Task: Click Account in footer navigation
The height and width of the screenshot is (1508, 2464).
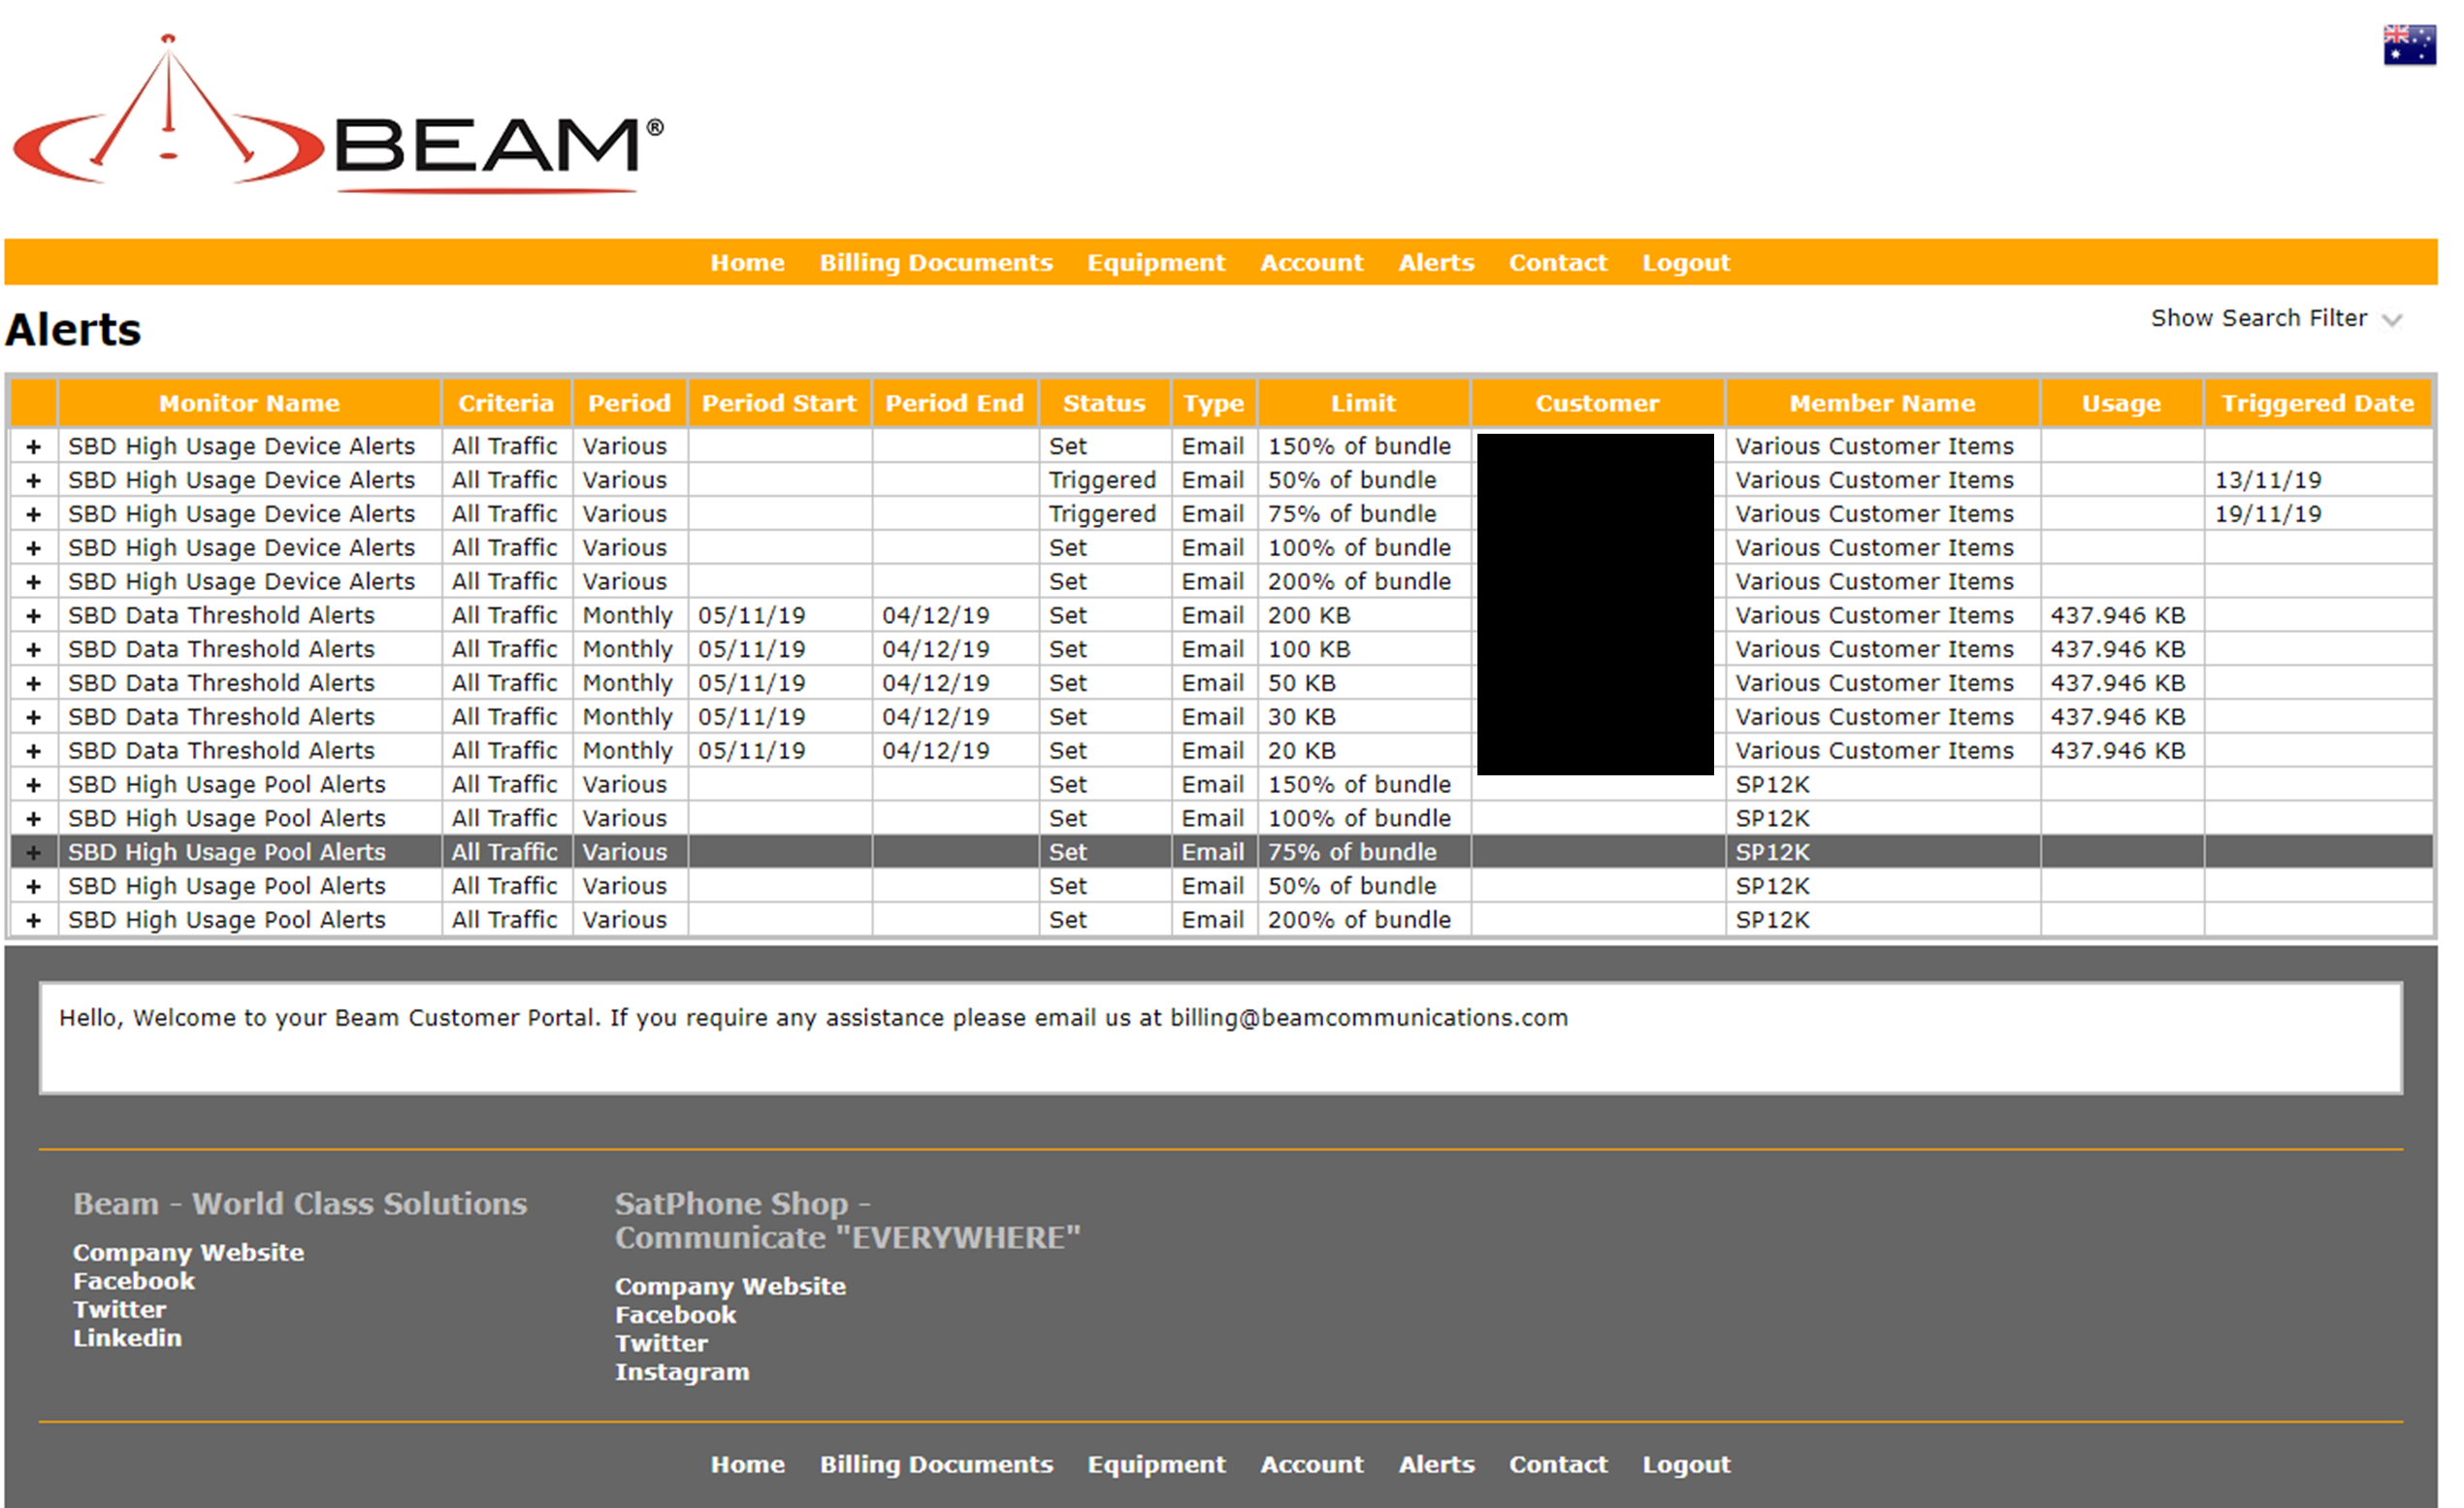Action: point(1311,1464)
